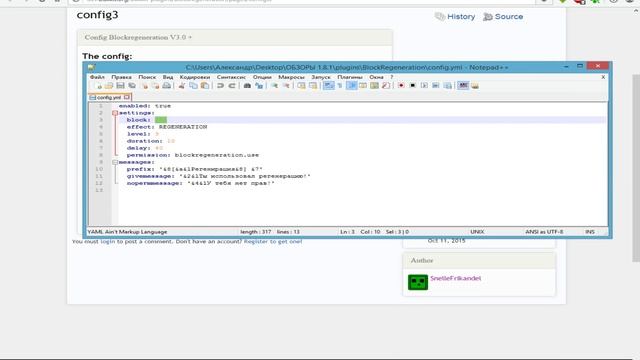Open the Опции menu

pos(262,77)
